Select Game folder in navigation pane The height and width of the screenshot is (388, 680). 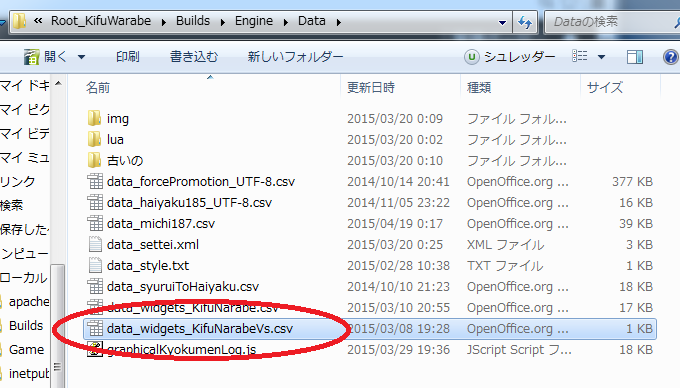coord(26,349)
